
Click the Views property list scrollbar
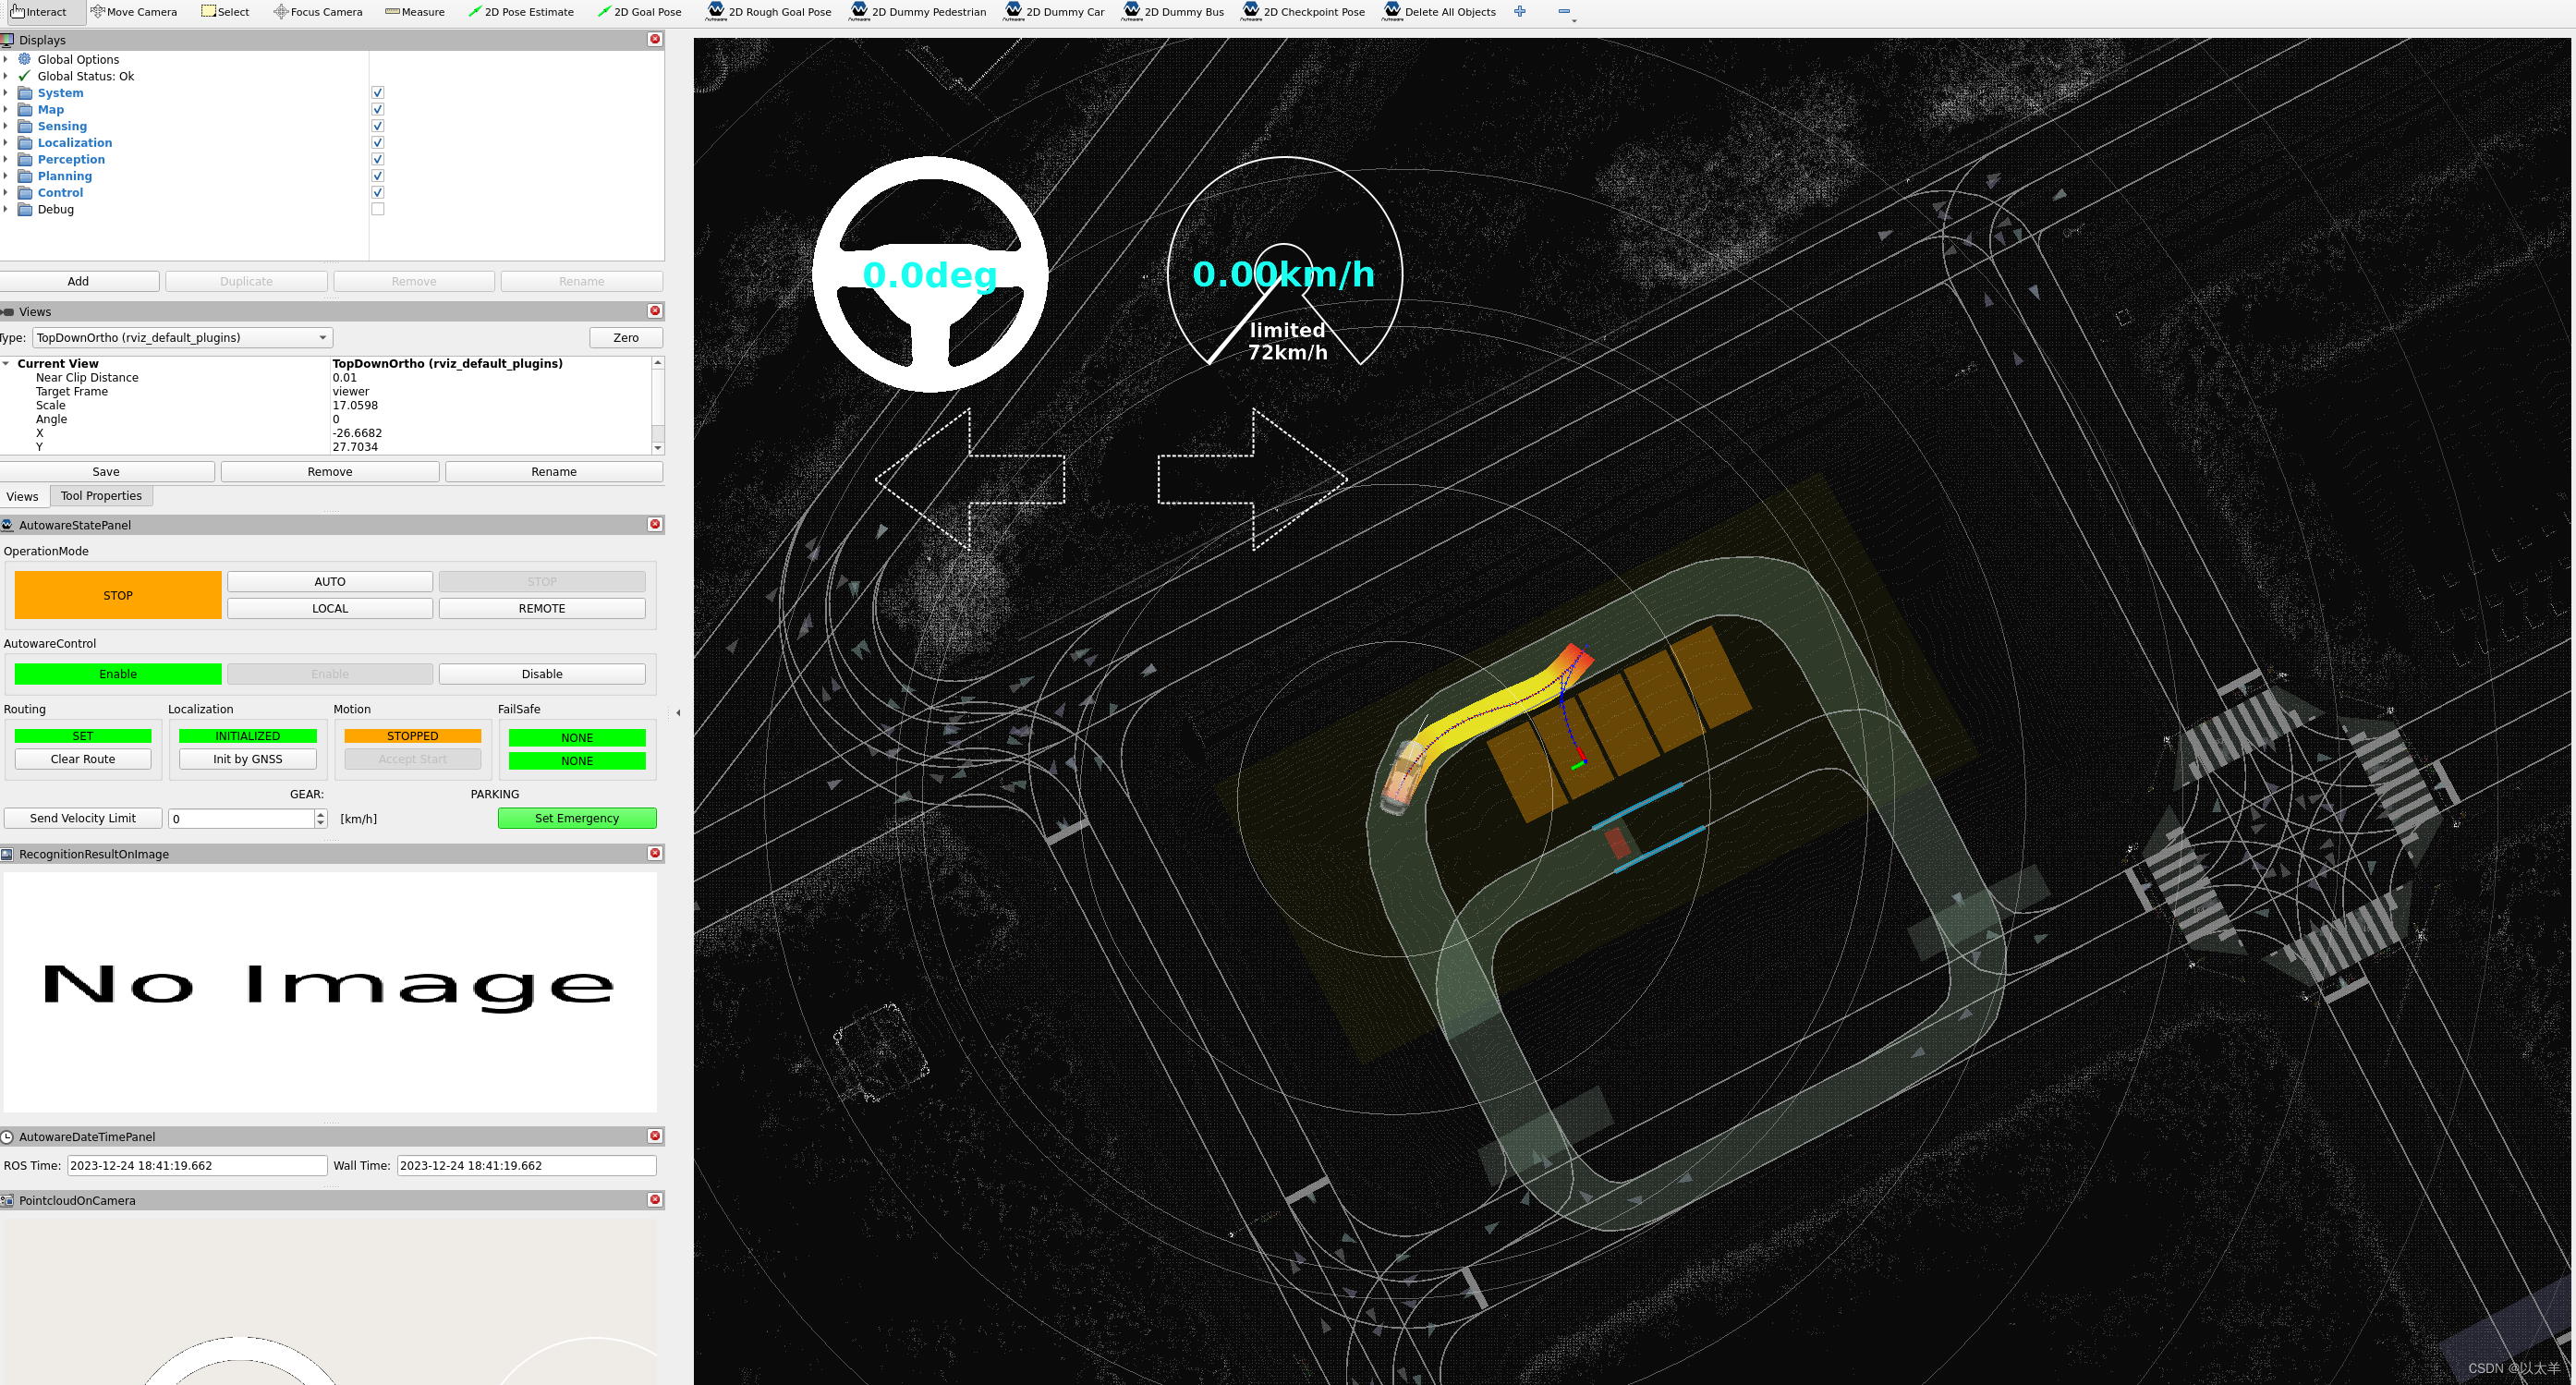pos(658,405)
